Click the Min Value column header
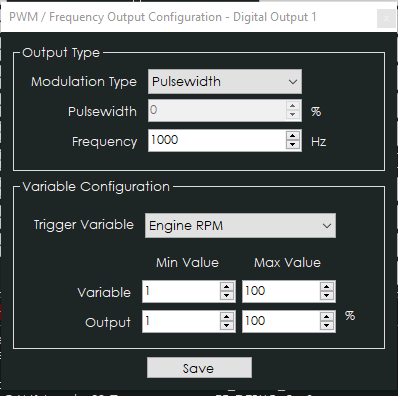398x396 pixels. point(187,263)
